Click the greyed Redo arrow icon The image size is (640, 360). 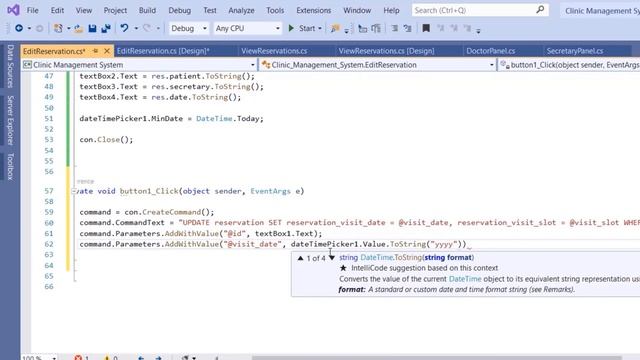(x=147, y=28)
